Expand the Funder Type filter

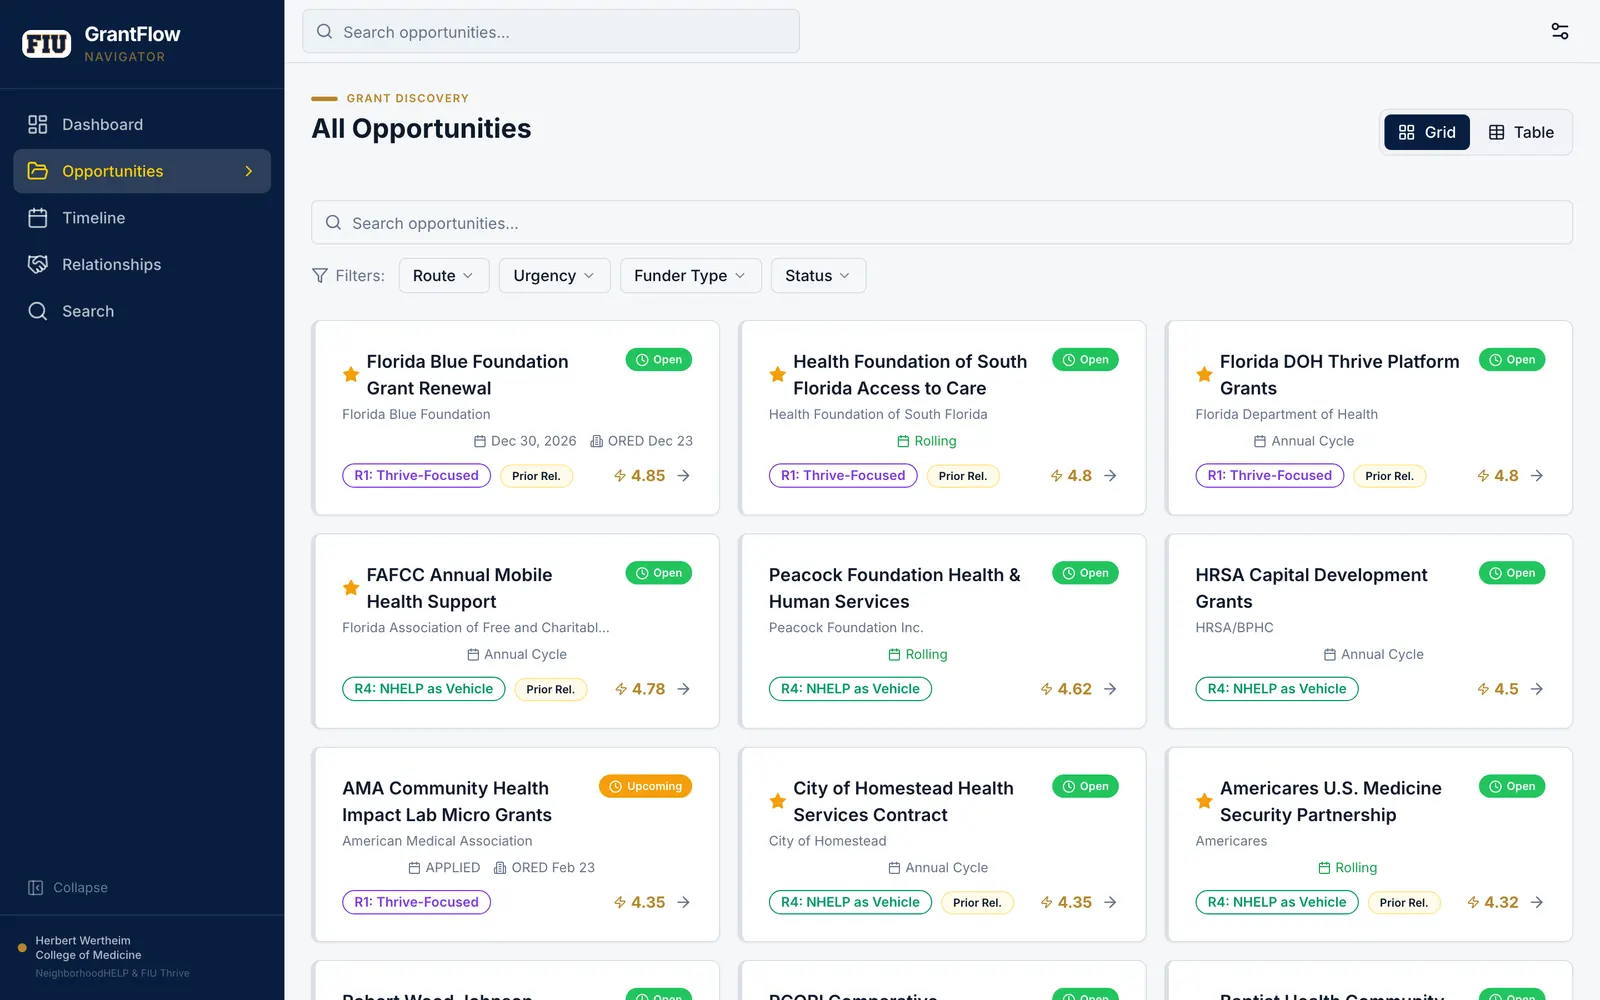pos(690,276)
